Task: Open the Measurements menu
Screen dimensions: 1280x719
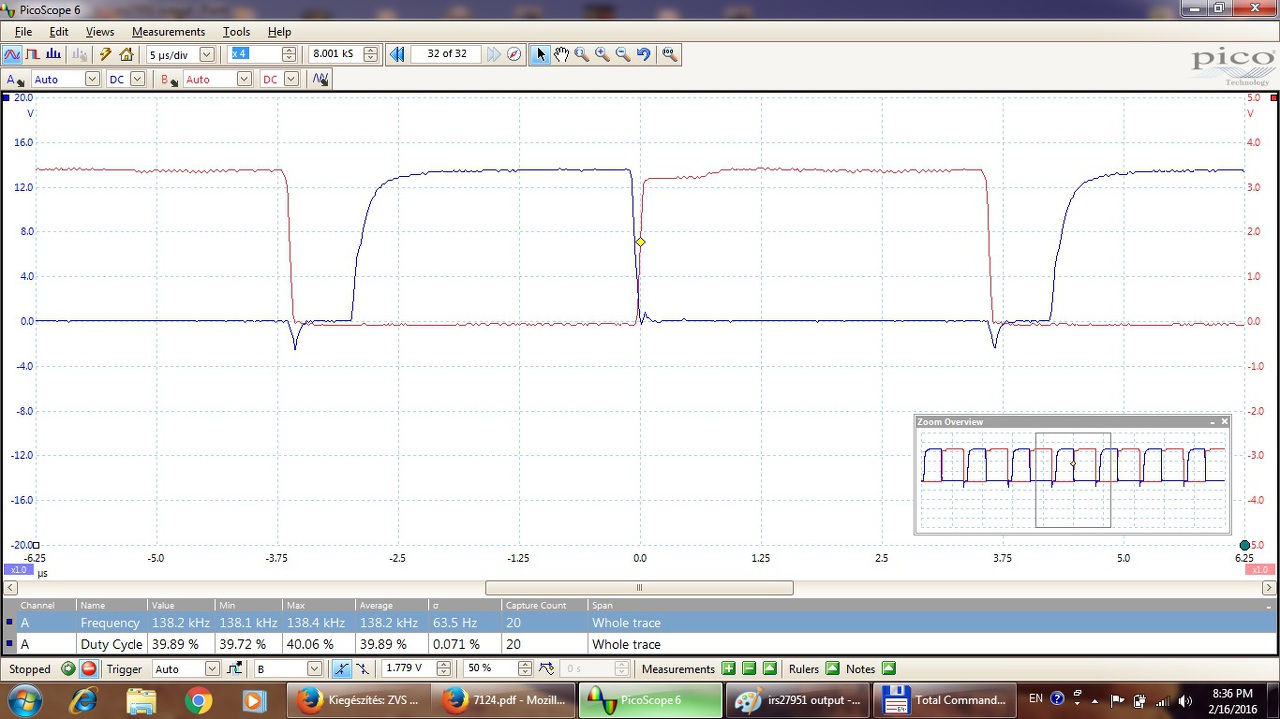Action: coord(168,32)
